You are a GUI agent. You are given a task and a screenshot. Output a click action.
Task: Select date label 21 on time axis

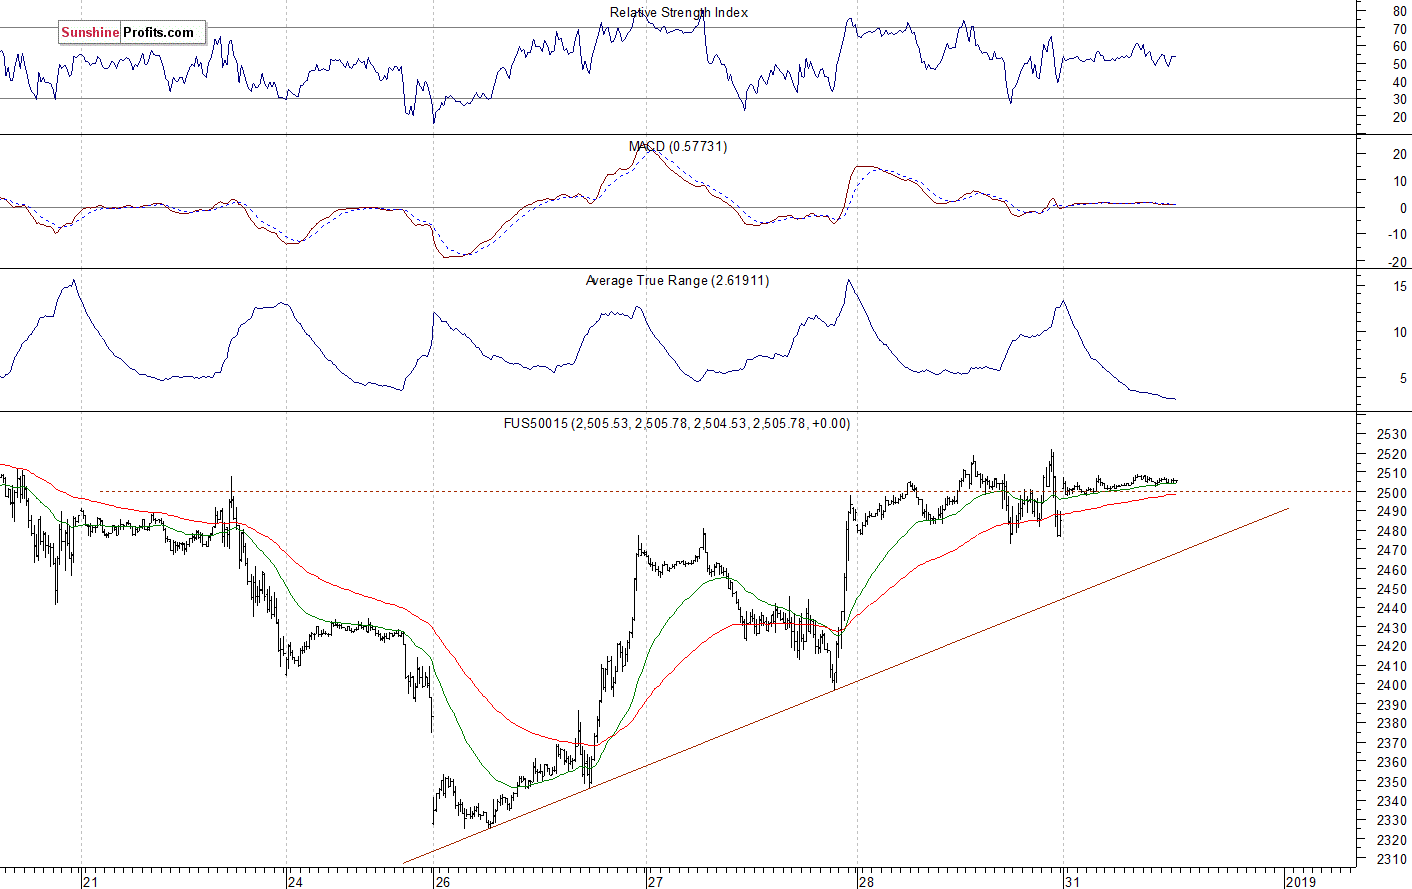pyautogui.click(x=91, y=882)
